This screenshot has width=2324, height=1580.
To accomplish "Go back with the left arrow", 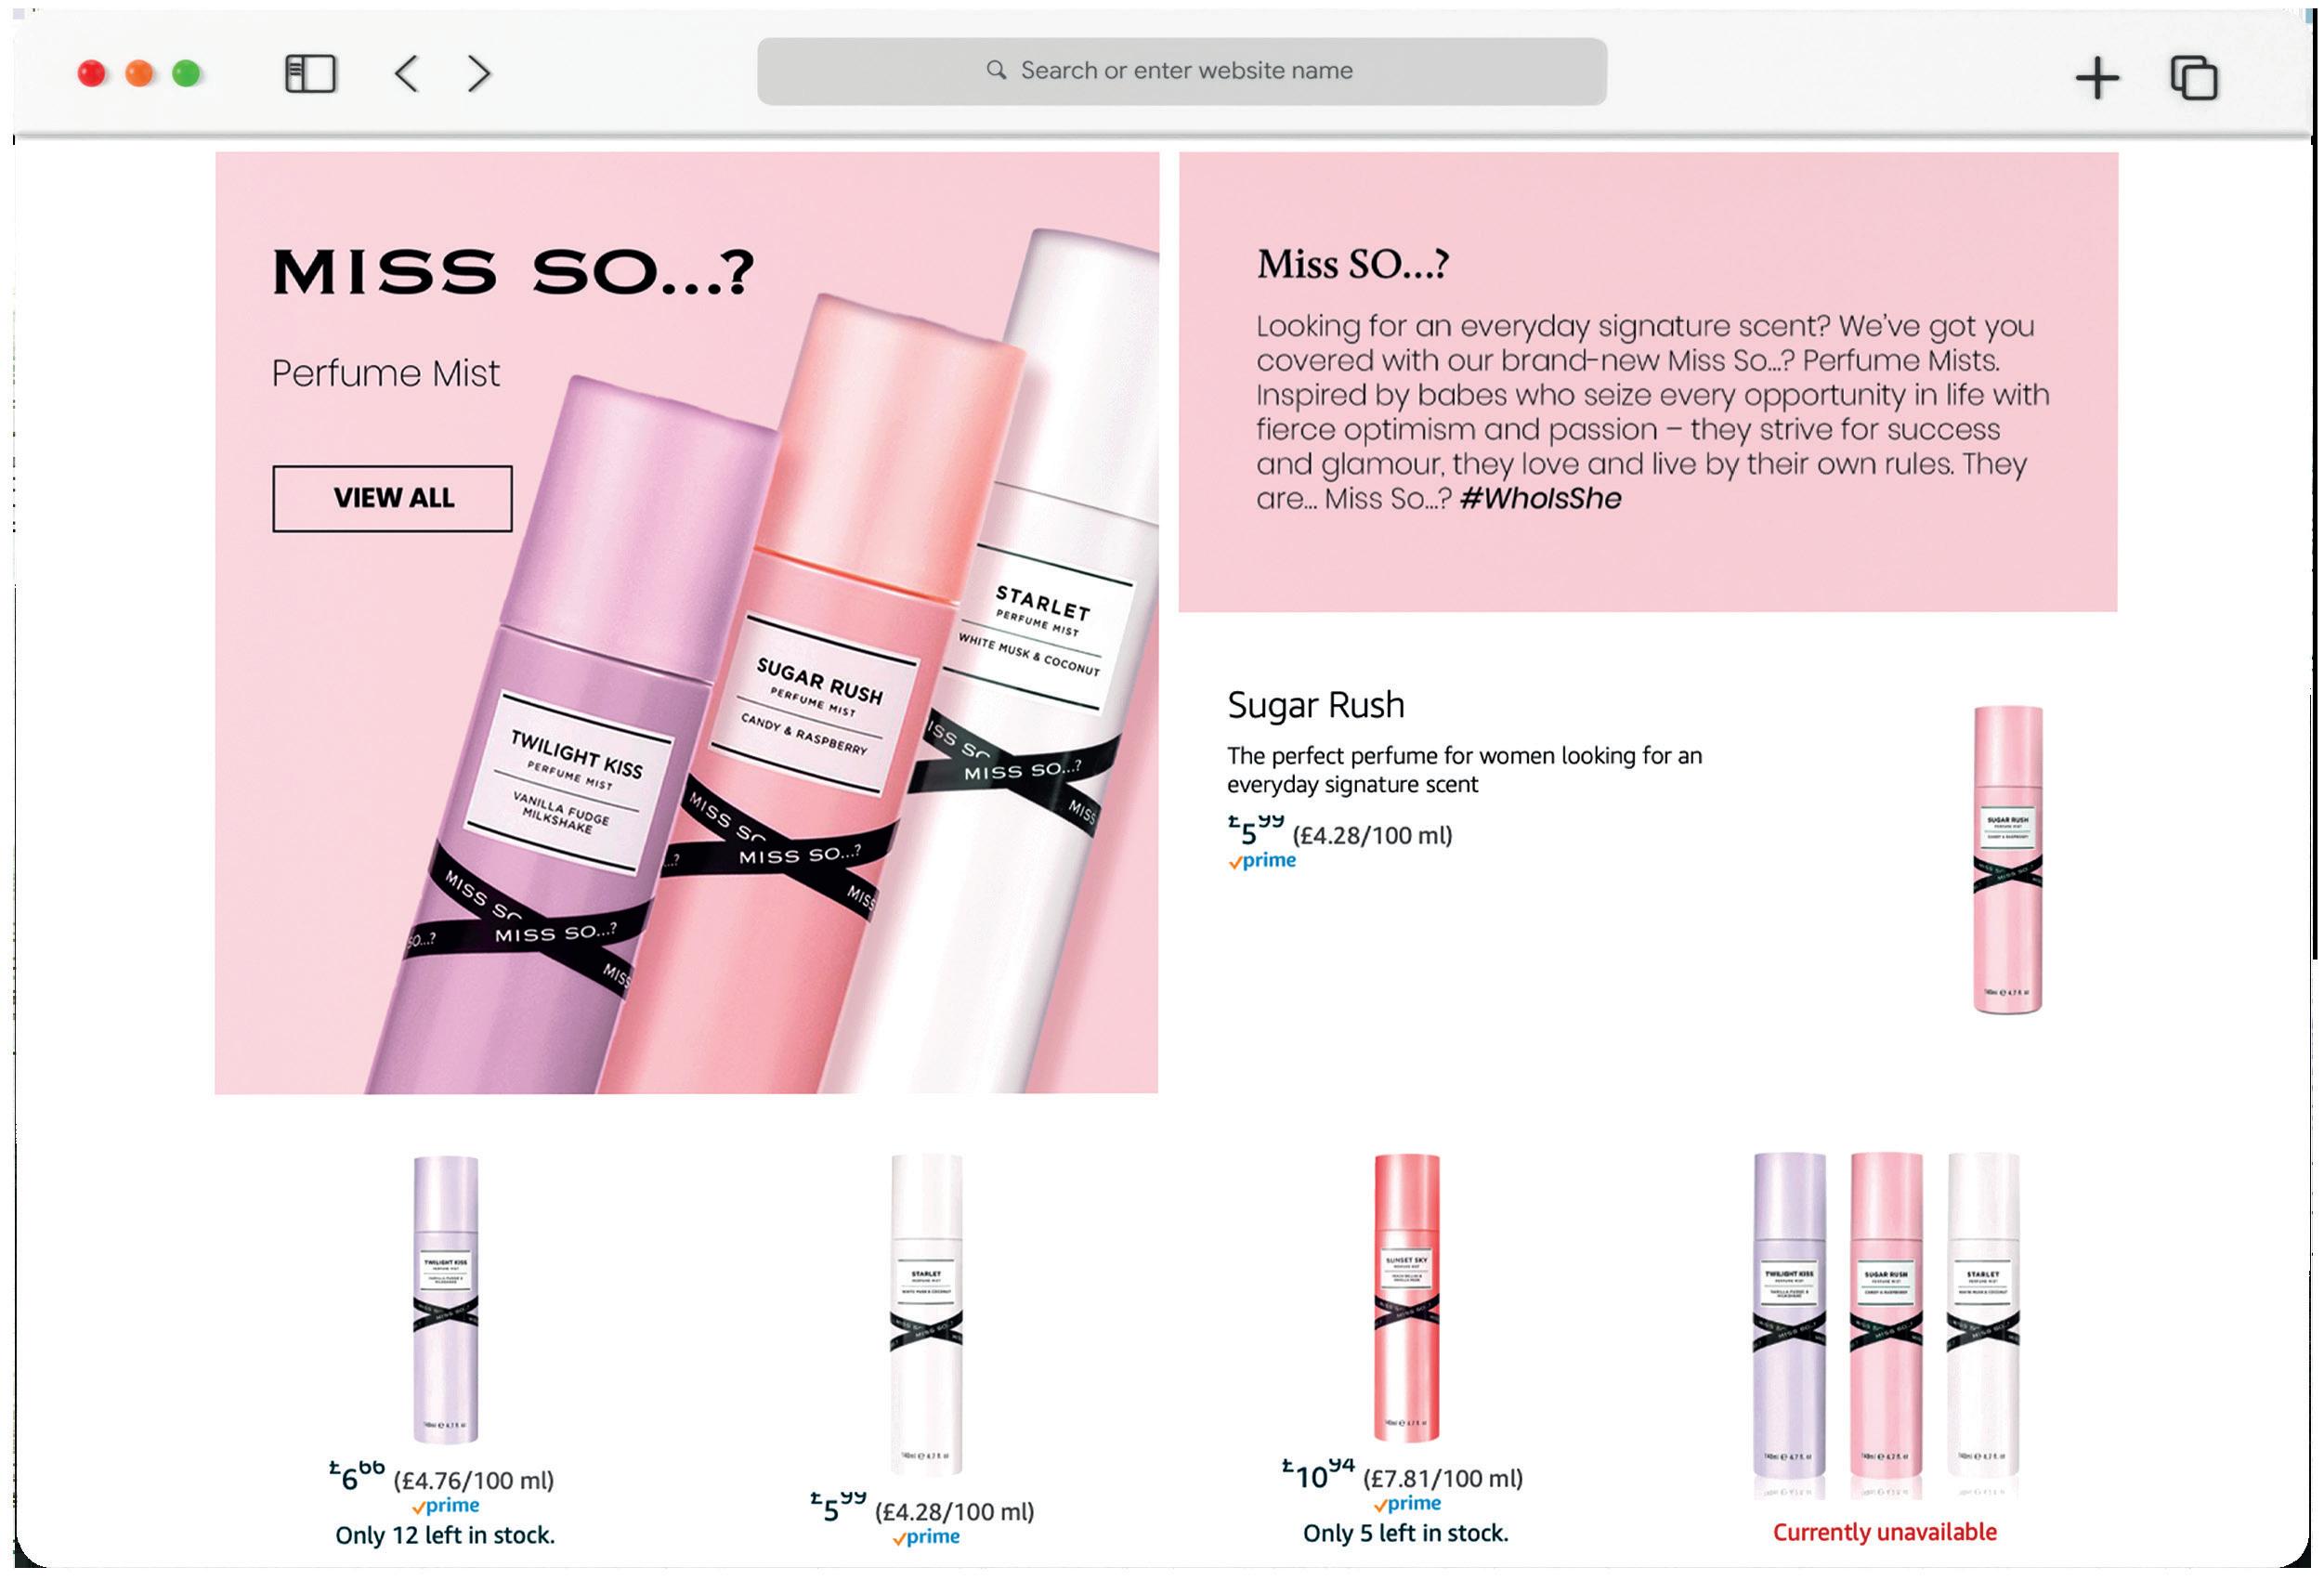I will pyautogui.click(x=406, y=74).
